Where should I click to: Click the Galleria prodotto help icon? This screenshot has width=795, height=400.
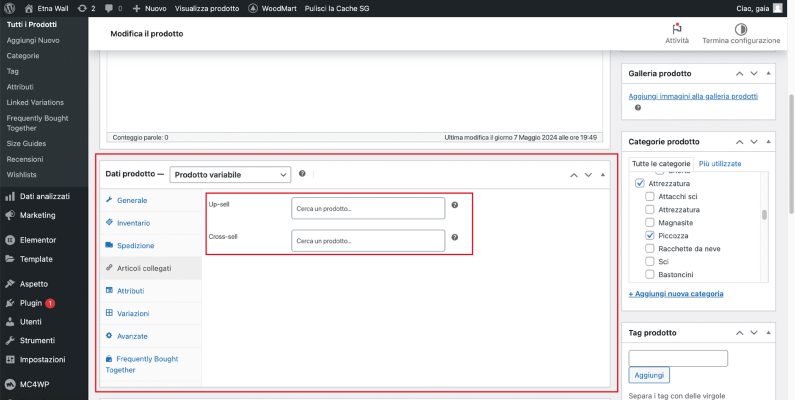click(638, 107)
